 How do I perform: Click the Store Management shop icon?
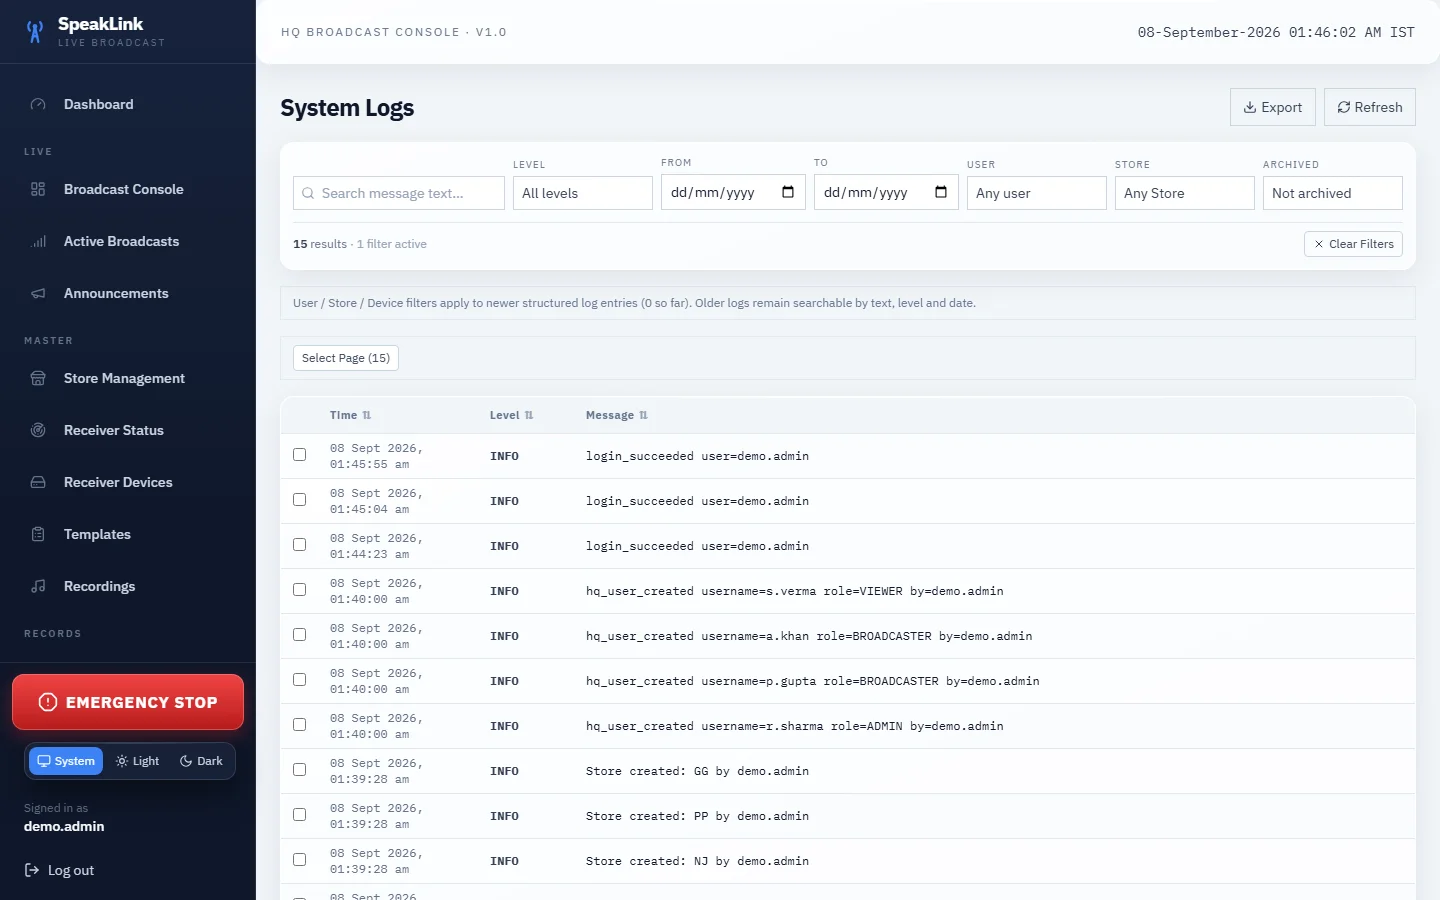pyautogui.click(x=38, y=378)
